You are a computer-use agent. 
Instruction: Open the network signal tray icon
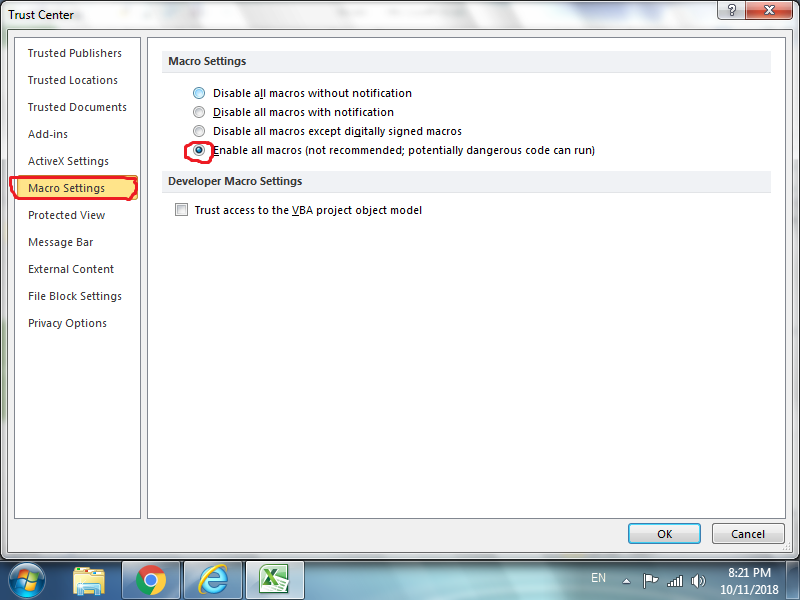click(674, 581)
